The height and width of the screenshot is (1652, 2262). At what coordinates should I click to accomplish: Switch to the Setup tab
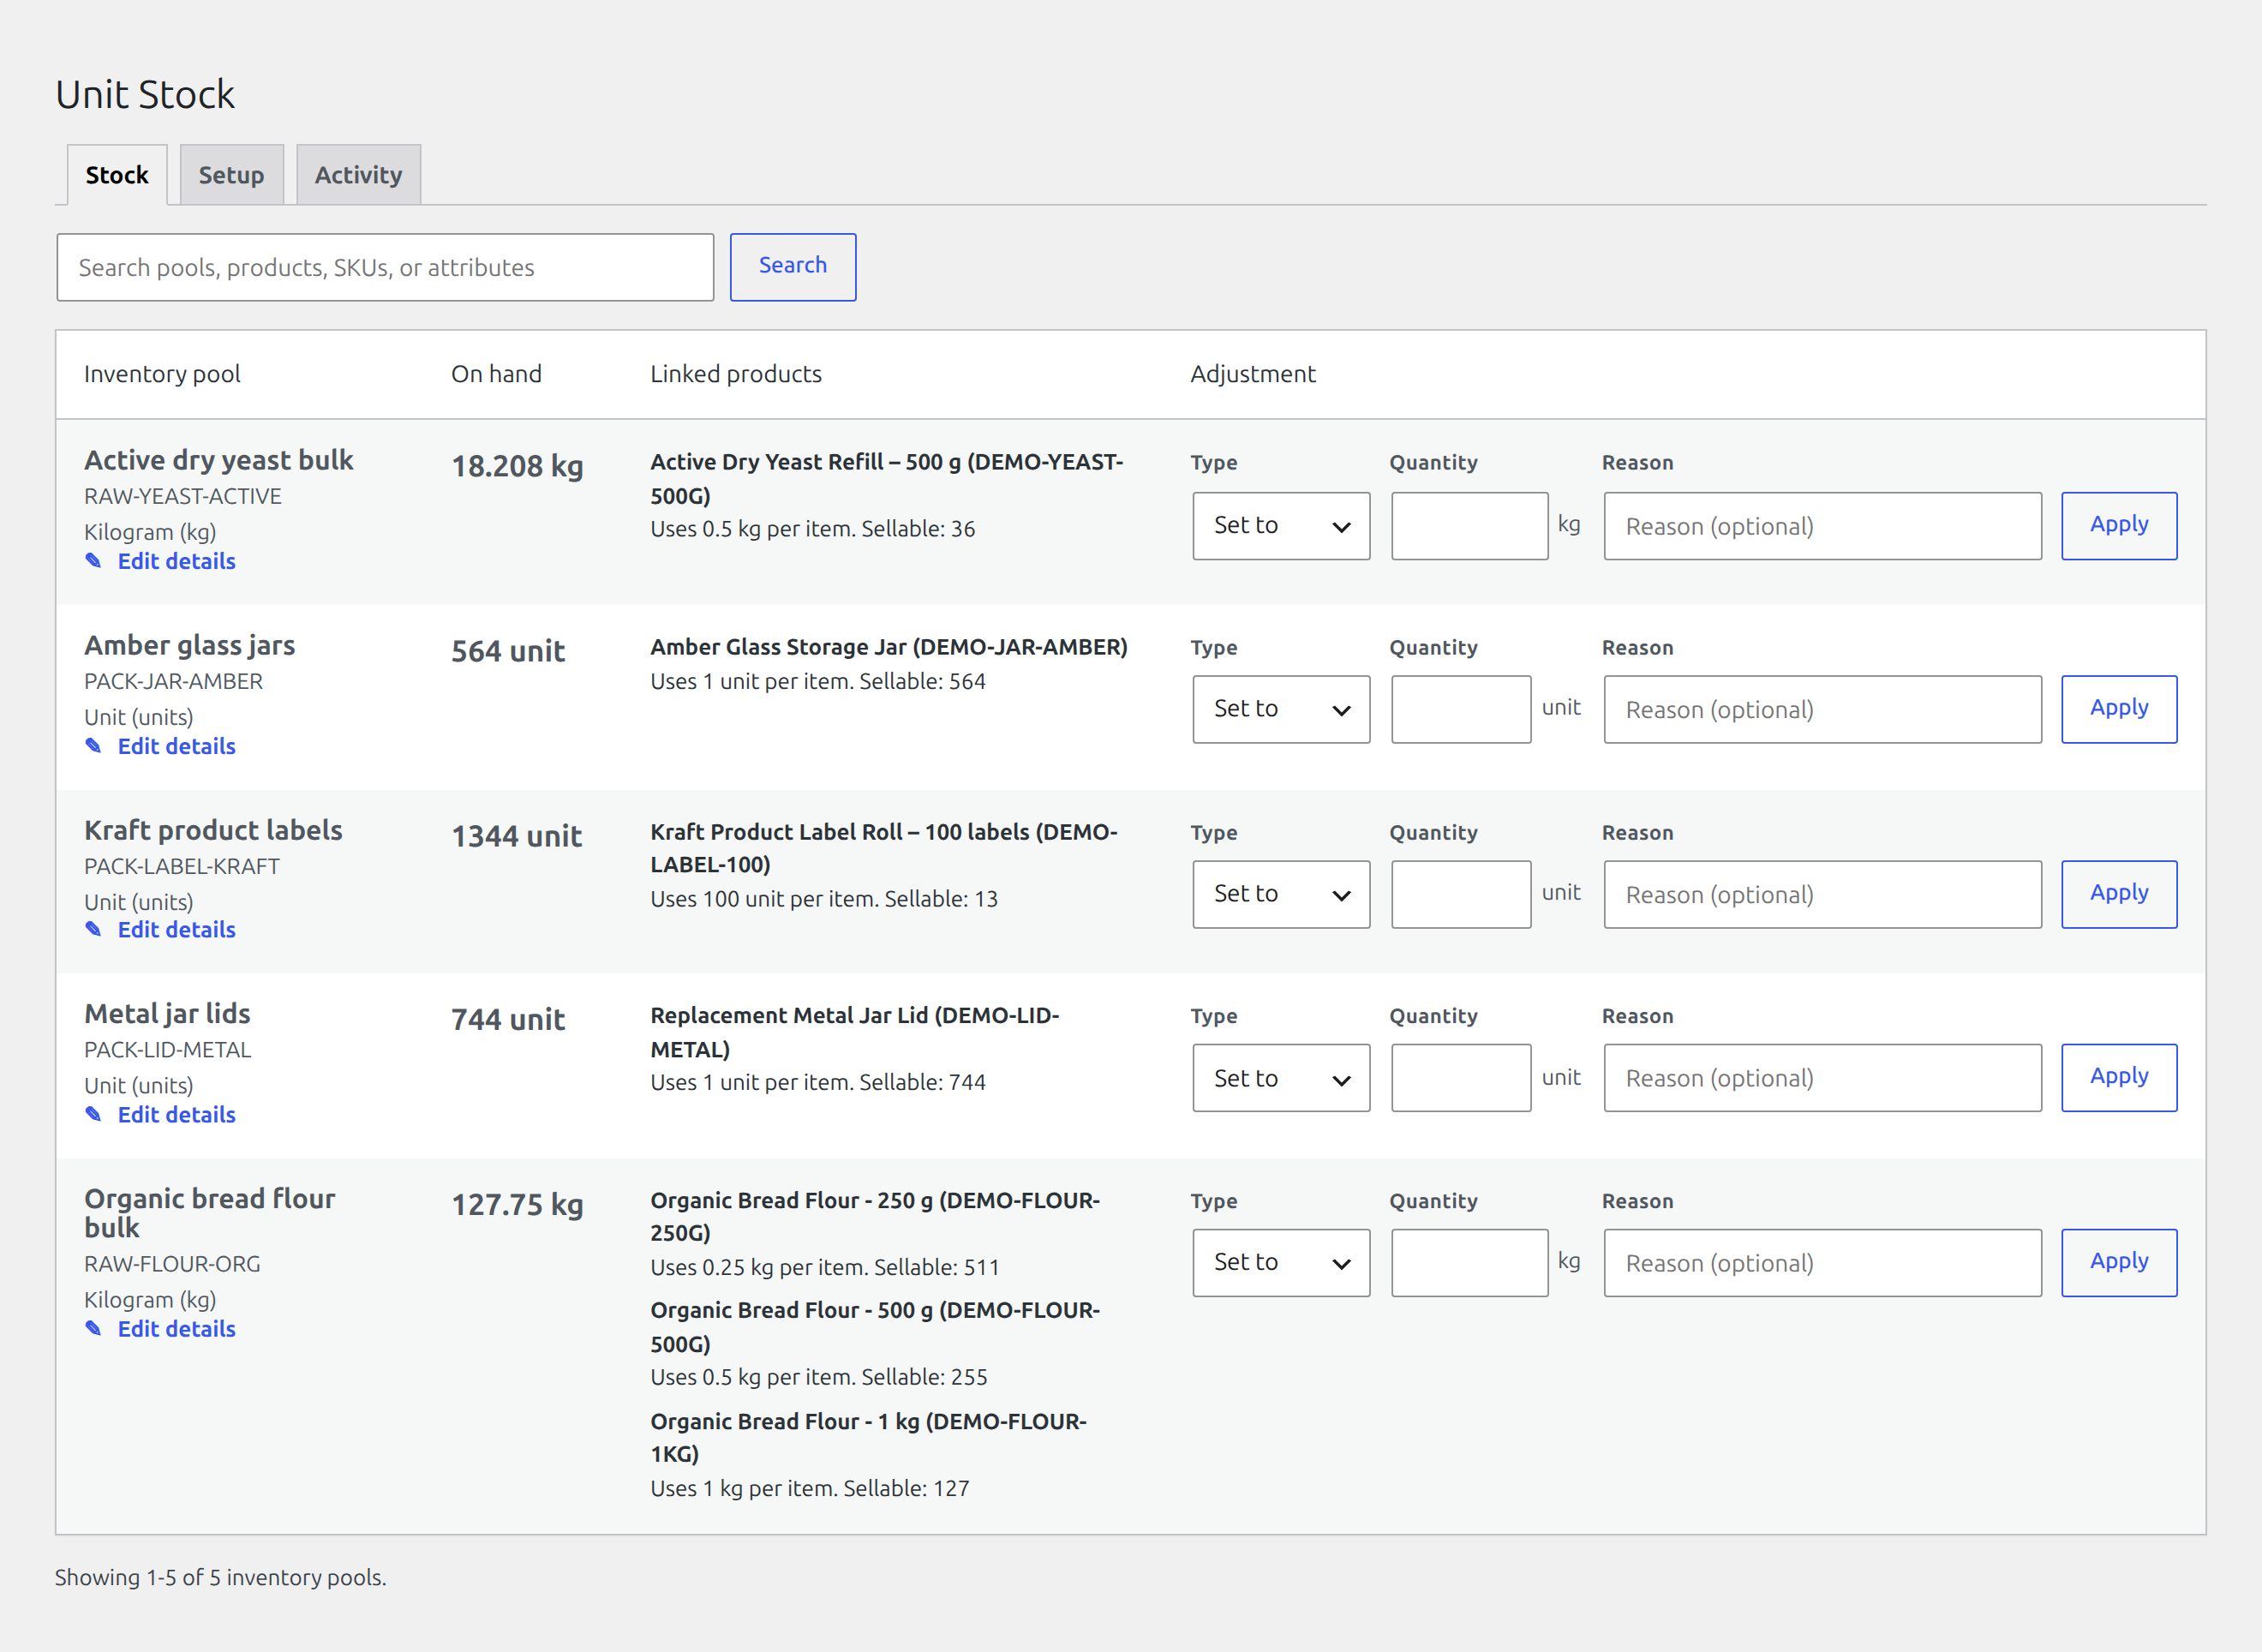[231, 175]
